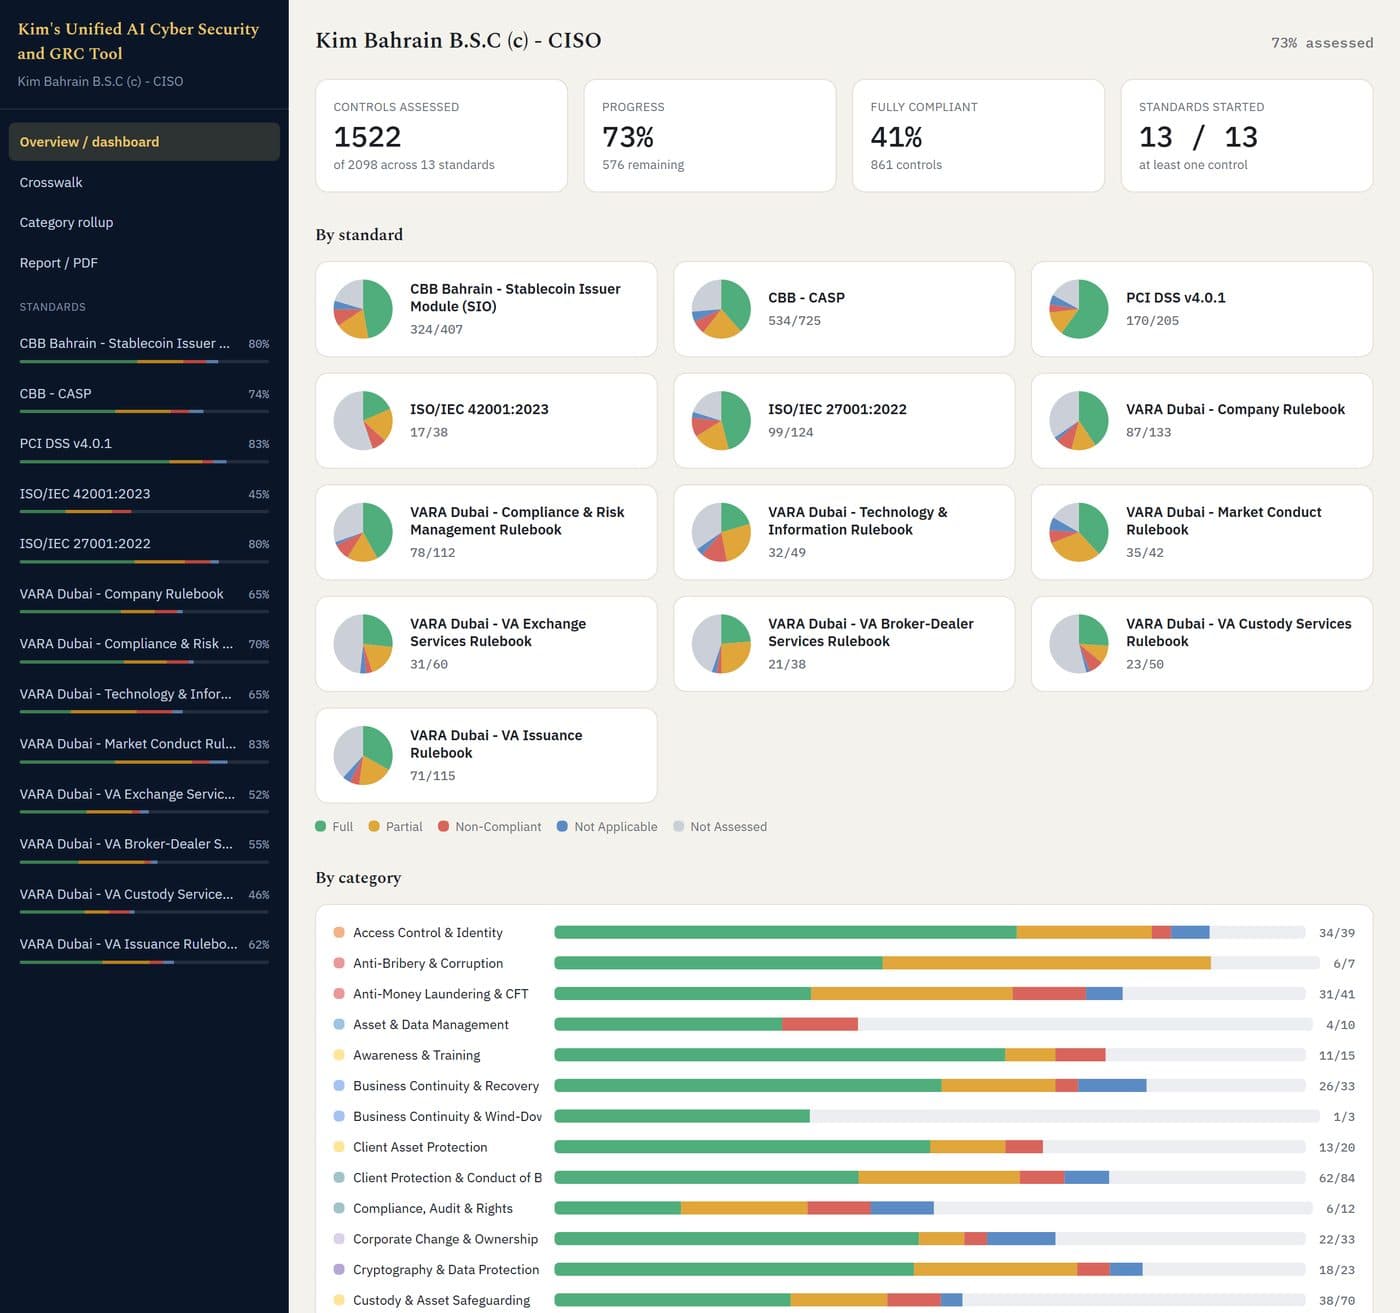Click the Technology & Information Rulebook pie chart
This screenshot has height=1313, width=1400.
(721, 532)
